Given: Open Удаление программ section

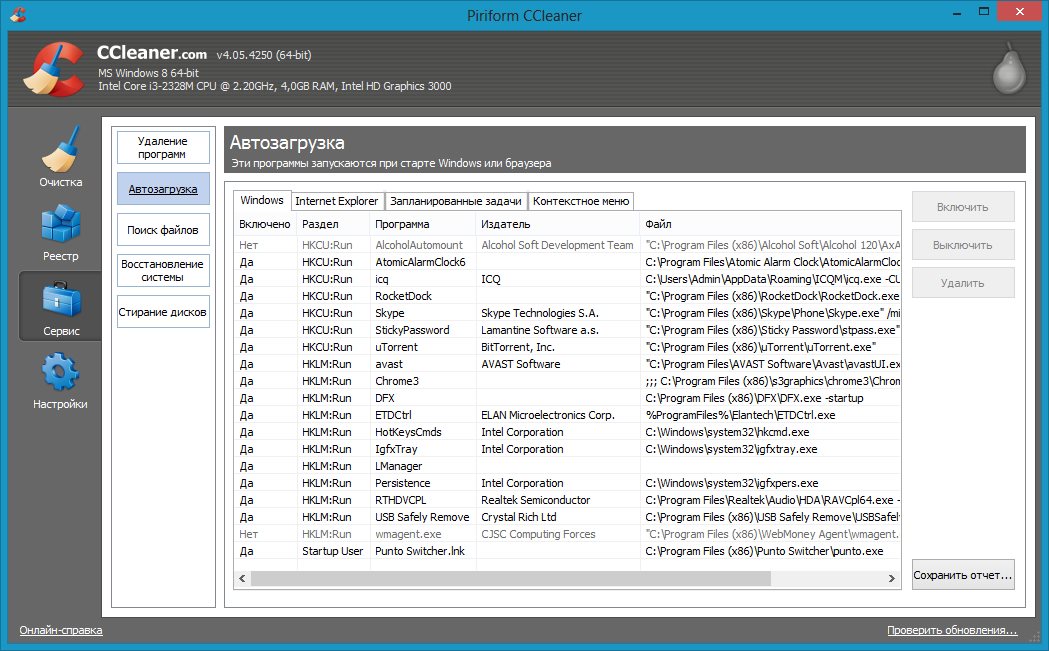Looking at the screenshot, I should (162, 148).
